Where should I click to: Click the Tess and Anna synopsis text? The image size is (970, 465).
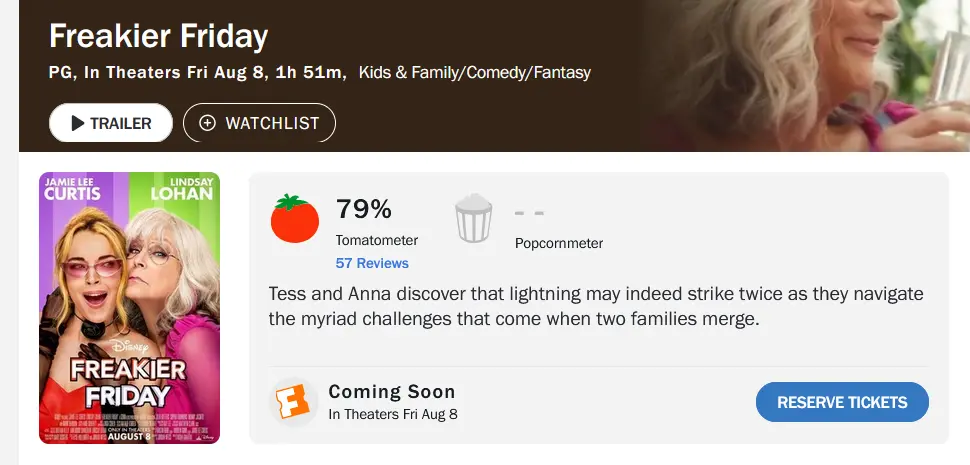pos(596,306)
